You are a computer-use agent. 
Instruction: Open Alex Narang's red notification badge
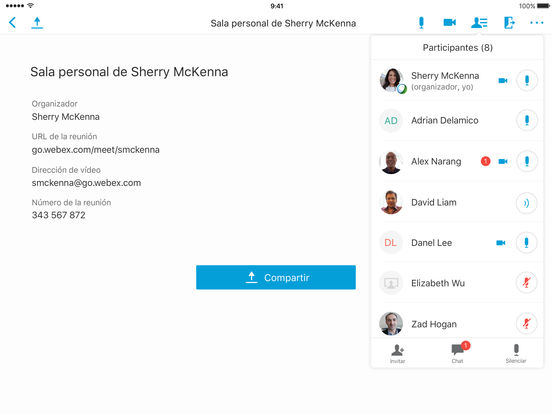coord(485,161)
